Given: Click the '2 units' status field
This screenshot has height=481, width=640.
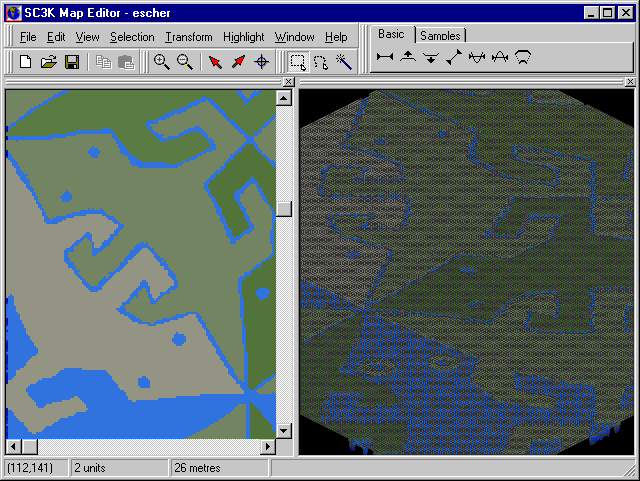Looking at the screenshot, I should 120,468.
